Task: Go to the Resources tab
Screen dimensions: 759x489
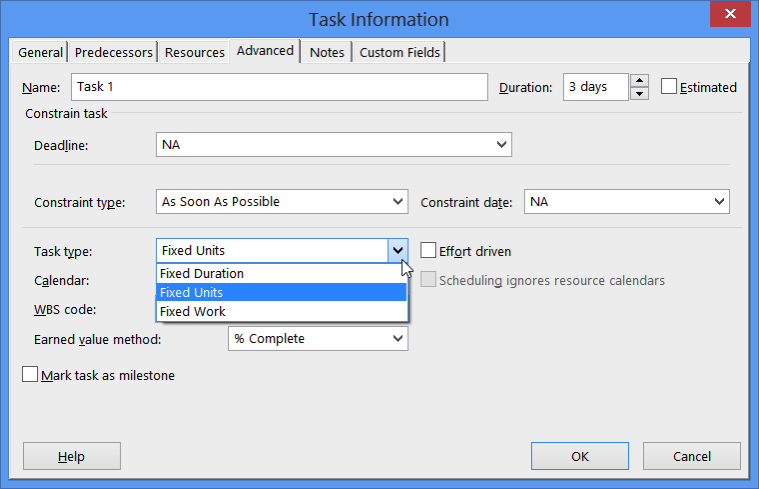Action: pos(194,52)
